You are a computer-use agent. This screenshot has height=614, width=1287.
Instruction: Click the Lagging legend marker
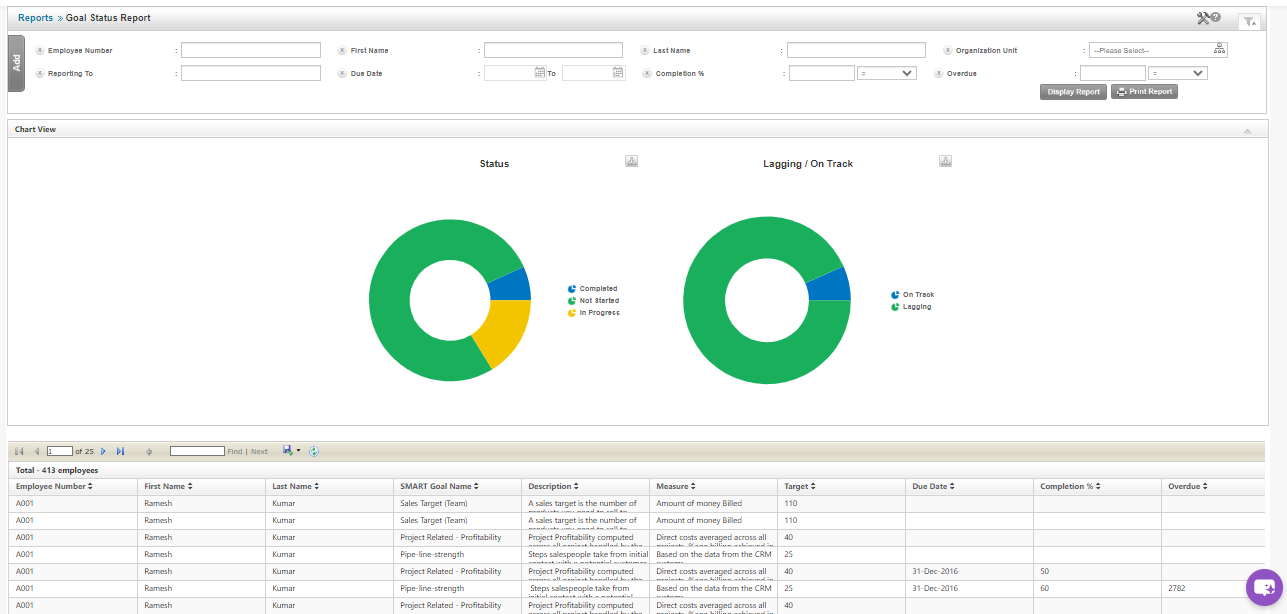pos(895,307)
